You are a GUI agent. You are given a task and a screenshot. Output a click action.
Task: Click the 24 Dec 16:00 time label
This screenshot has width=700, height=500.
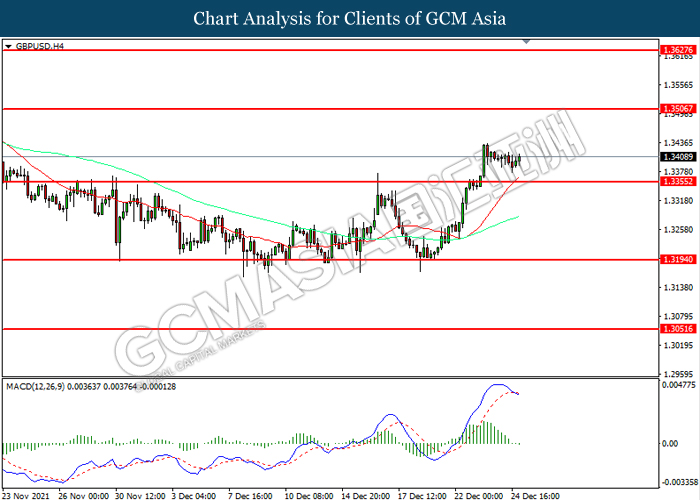[535, 496]
